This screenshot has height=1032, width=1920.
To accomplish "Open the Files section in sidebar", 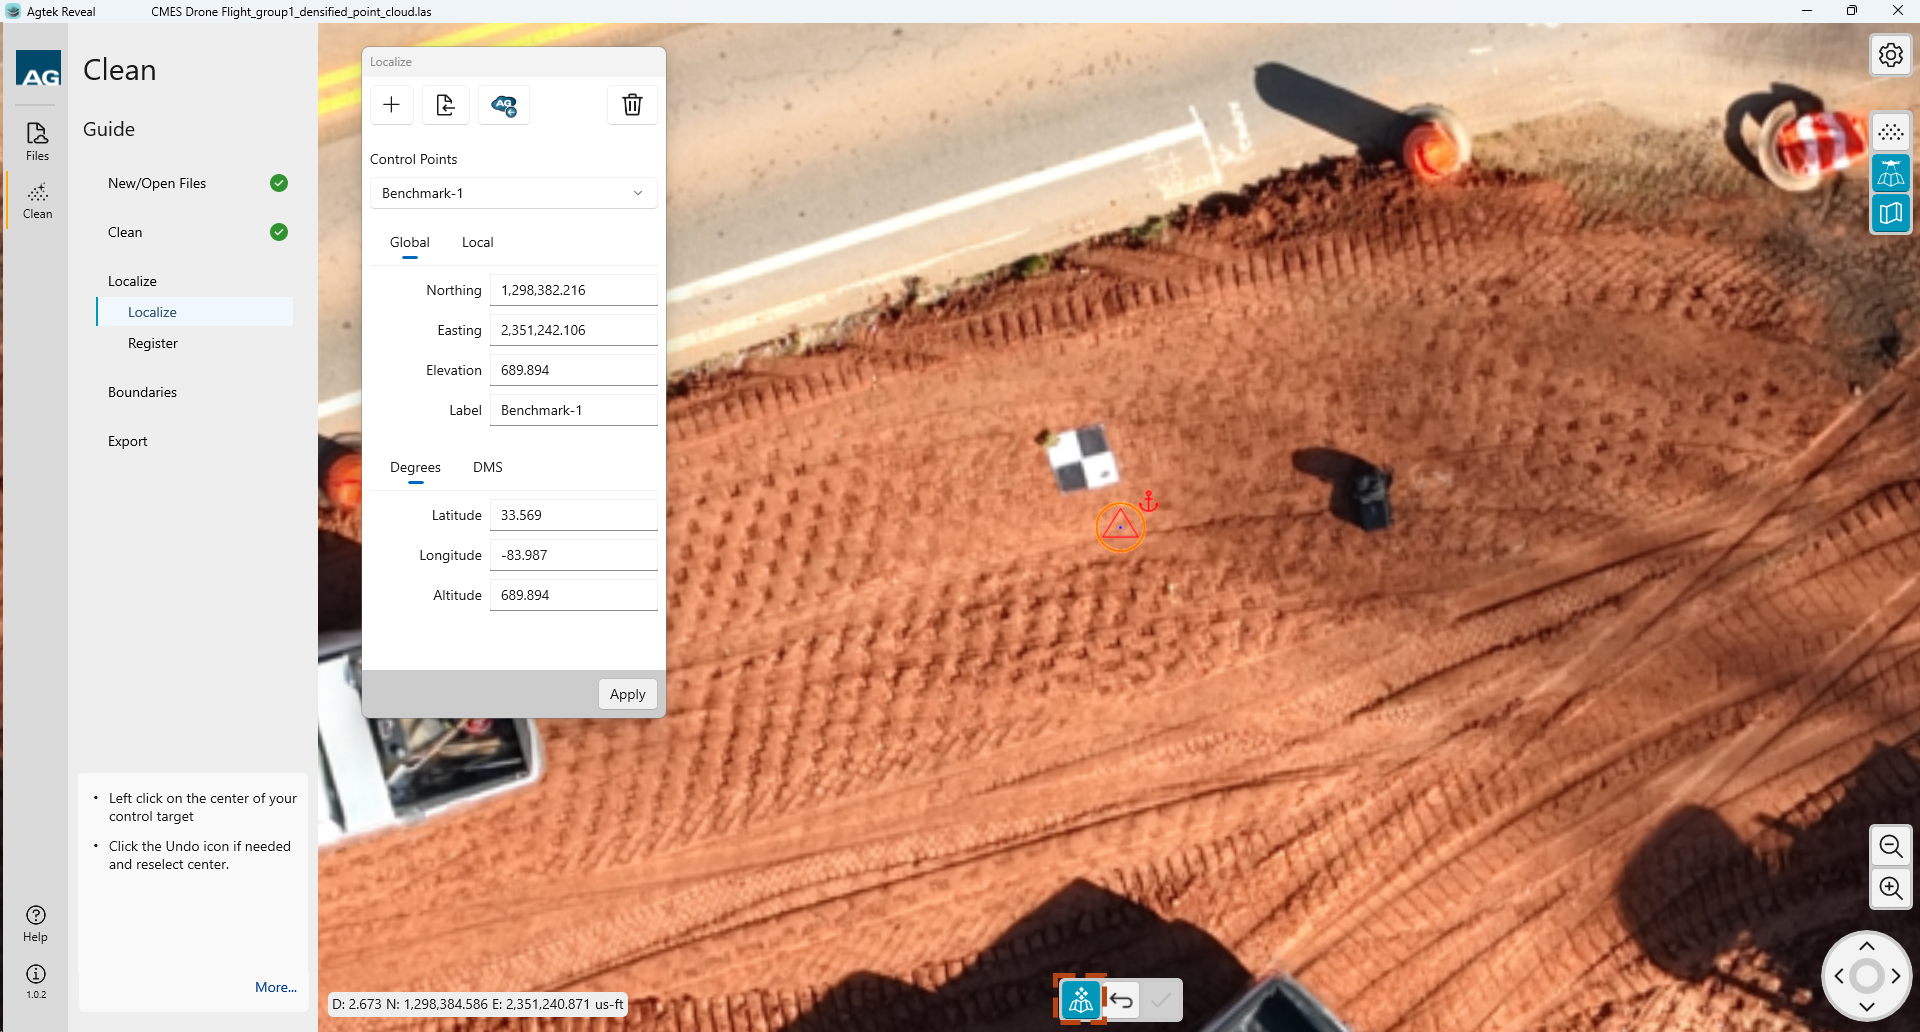I will (x=37, y=141).
